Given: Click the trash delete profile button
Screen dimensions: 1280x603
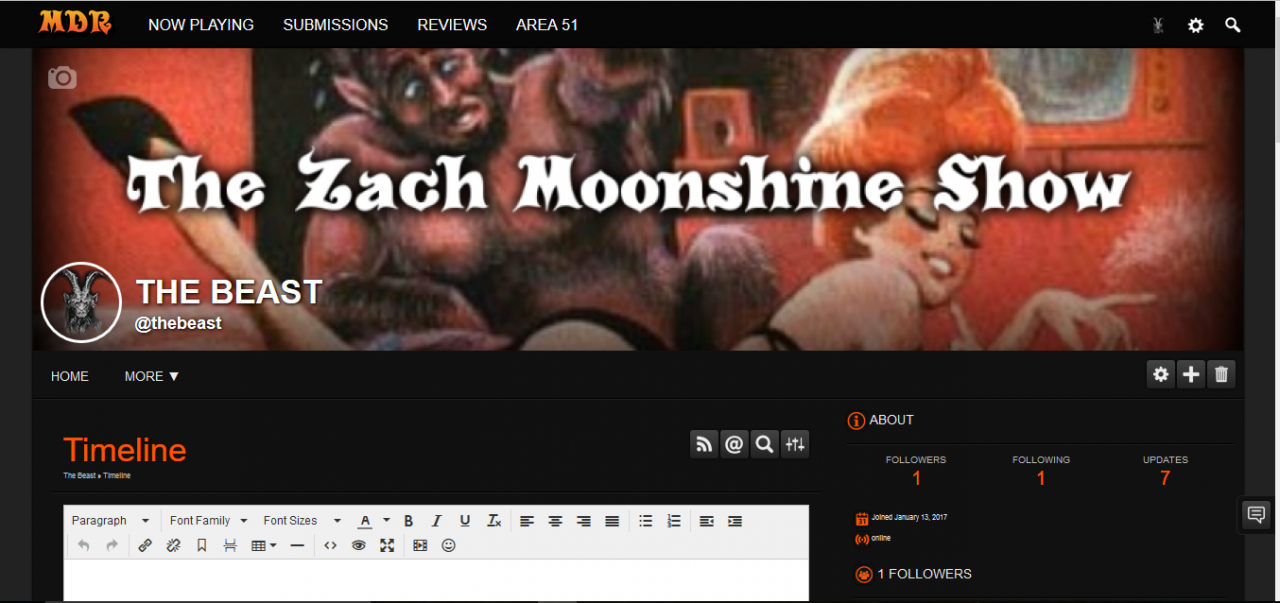Looking at the screenshot, I should click(1221, 375).
